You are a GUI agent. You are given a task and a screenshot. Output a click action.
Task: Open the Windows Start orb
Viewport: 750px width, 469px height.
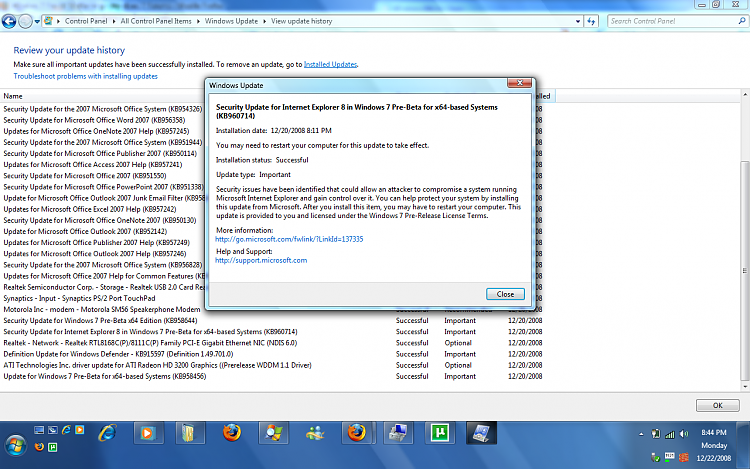pyautogui.click(x=15, y=446)
